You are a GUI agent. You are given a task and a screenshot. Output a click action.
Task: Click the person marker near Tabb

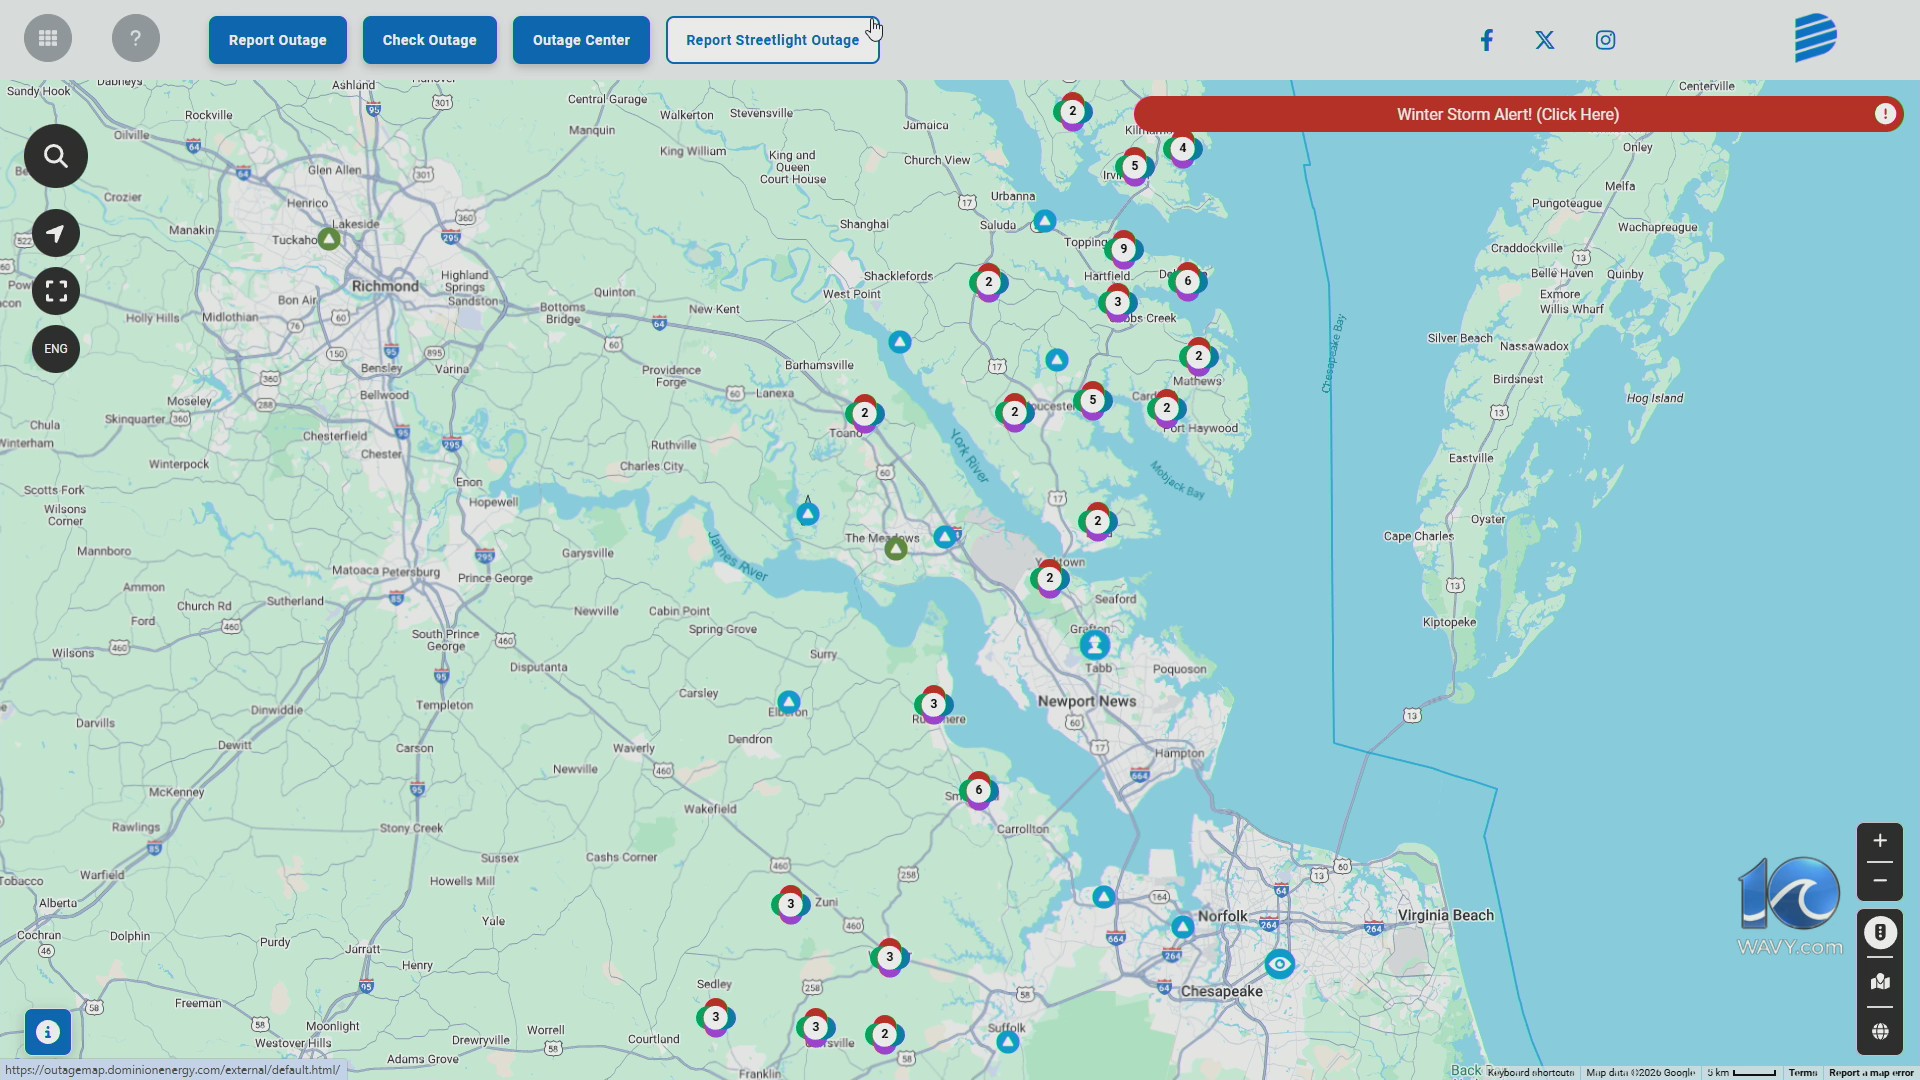[1095, 644]
